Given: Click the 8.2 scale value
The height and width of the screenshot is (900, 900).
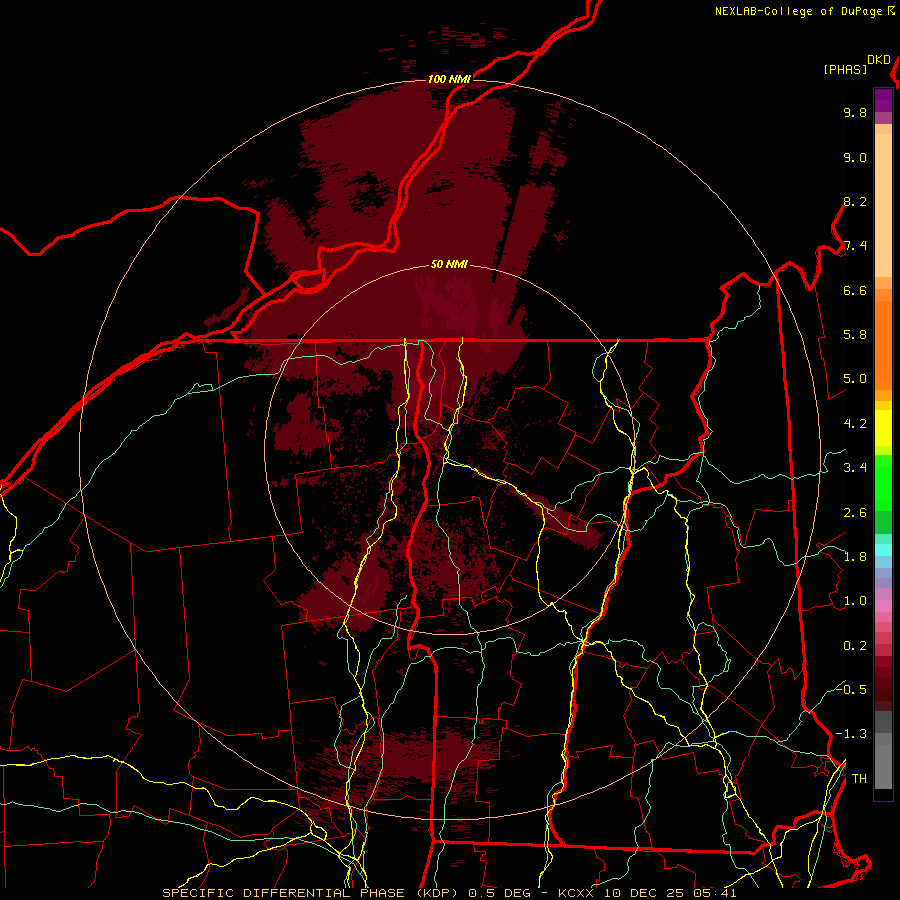Looking at the screenshot, I should (855, 202).
